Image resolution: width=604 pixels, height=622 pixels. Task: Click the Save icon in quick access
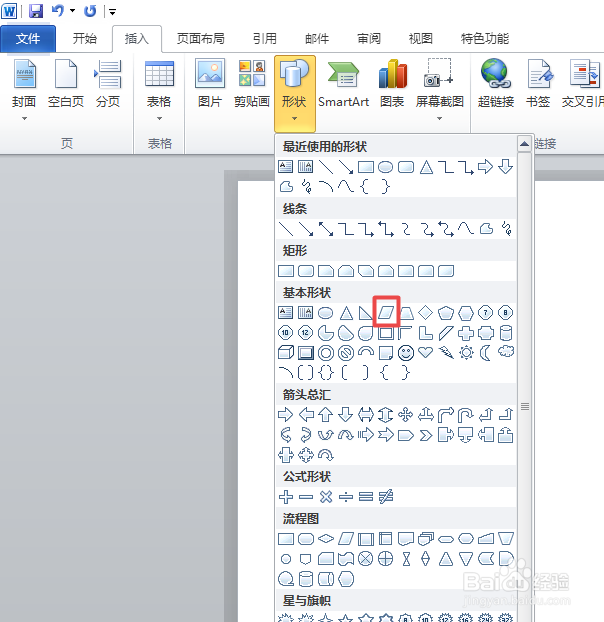pyautogui.click(x=36, y=11)
